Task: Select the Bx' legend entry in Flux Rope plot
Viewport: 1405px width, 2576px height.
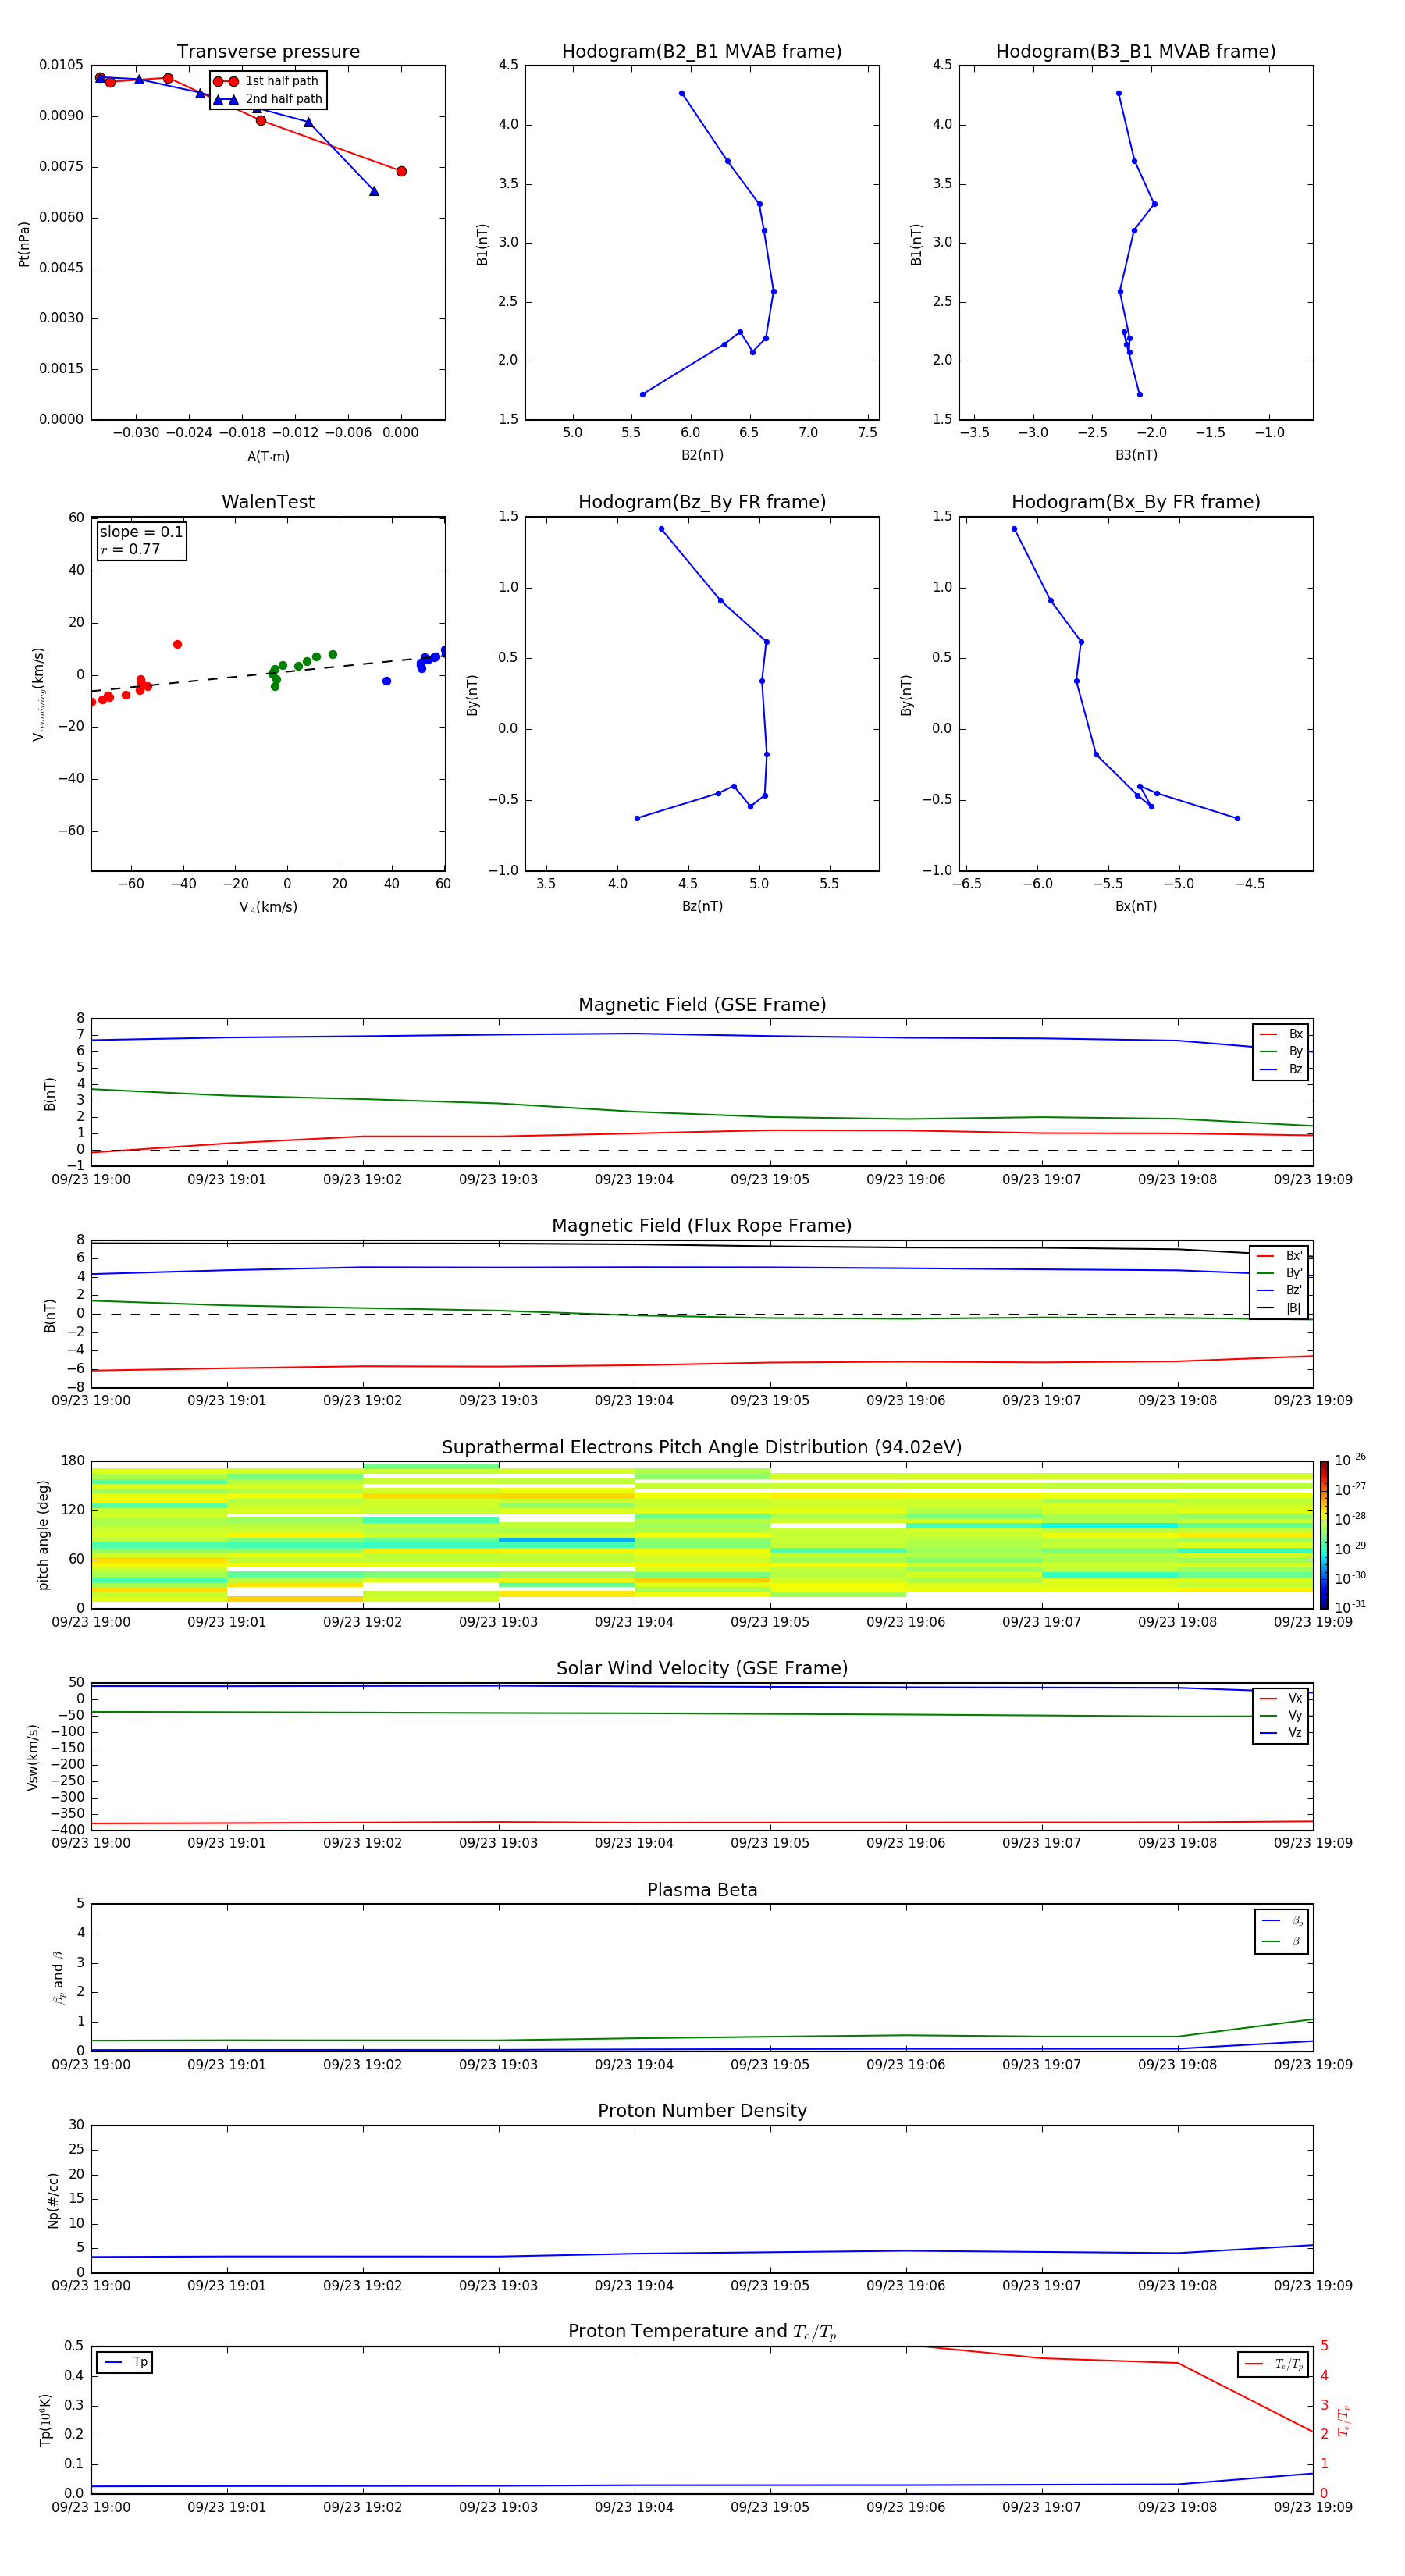Action: coord(1280,1256)
